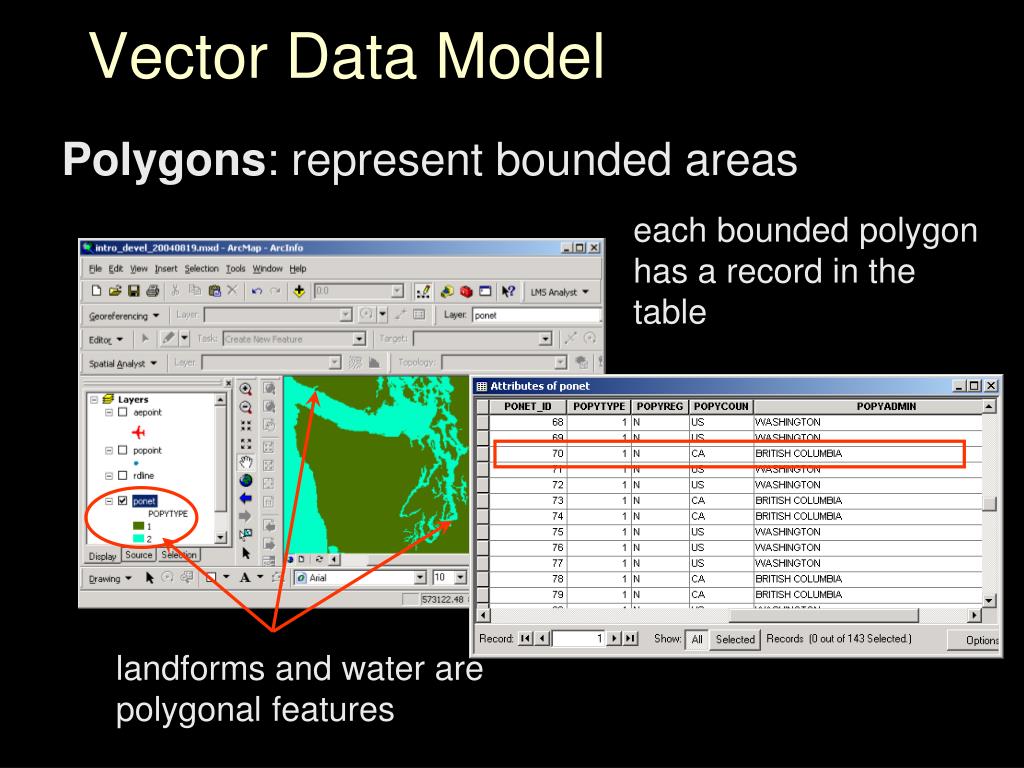Go back to previous extent blue arrow
This screenshot has width=1024, height=768.
(x=246, y=498)
